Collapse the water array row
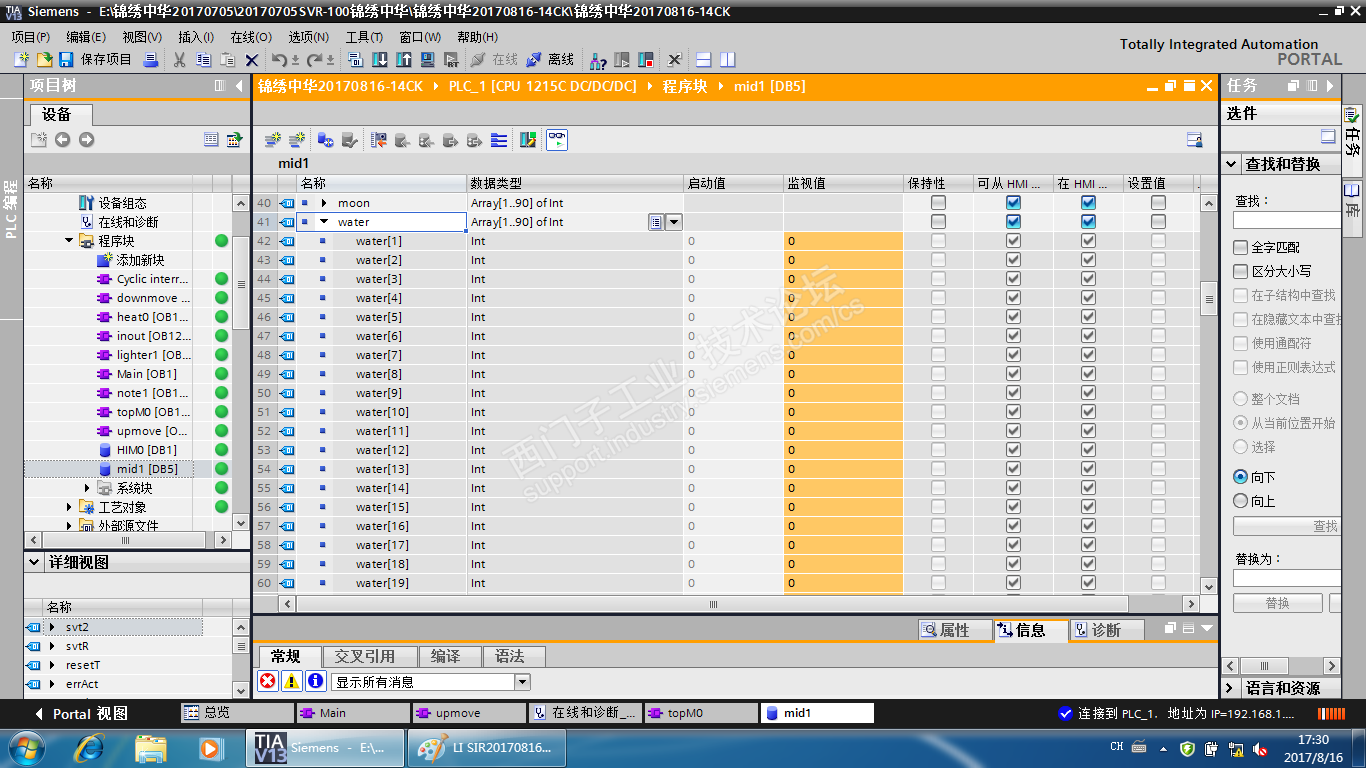Image resolution: width=1366 pixels, height=768 pixels. (x=323, y=222)
